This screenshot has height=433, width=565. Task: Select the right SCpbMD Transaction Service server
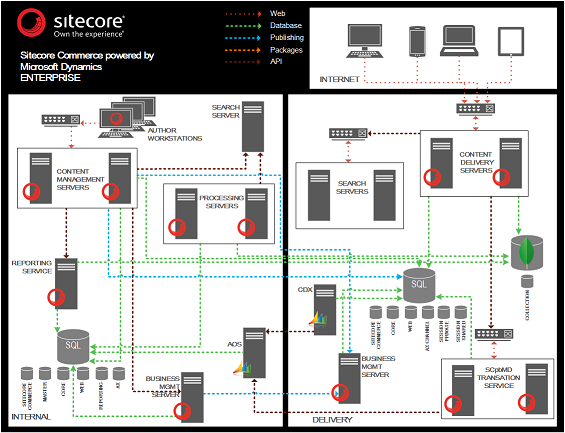[537, 390]
